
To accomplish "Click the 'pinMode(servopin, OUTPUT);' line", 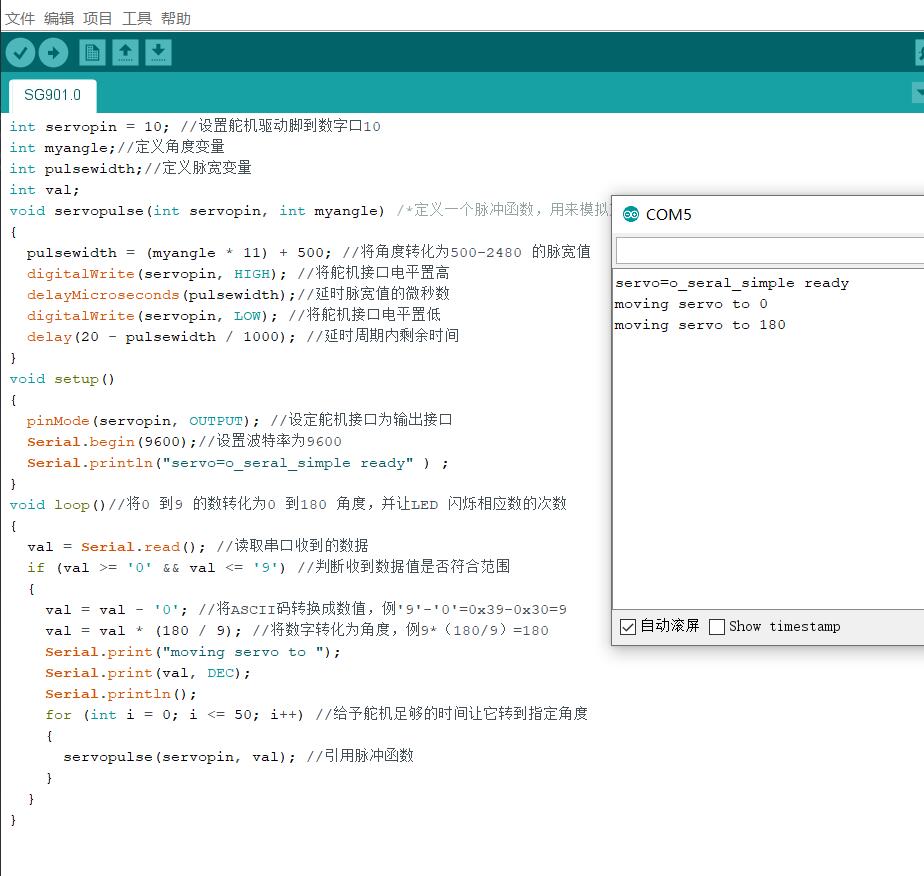I will click(x=239, y=421).
